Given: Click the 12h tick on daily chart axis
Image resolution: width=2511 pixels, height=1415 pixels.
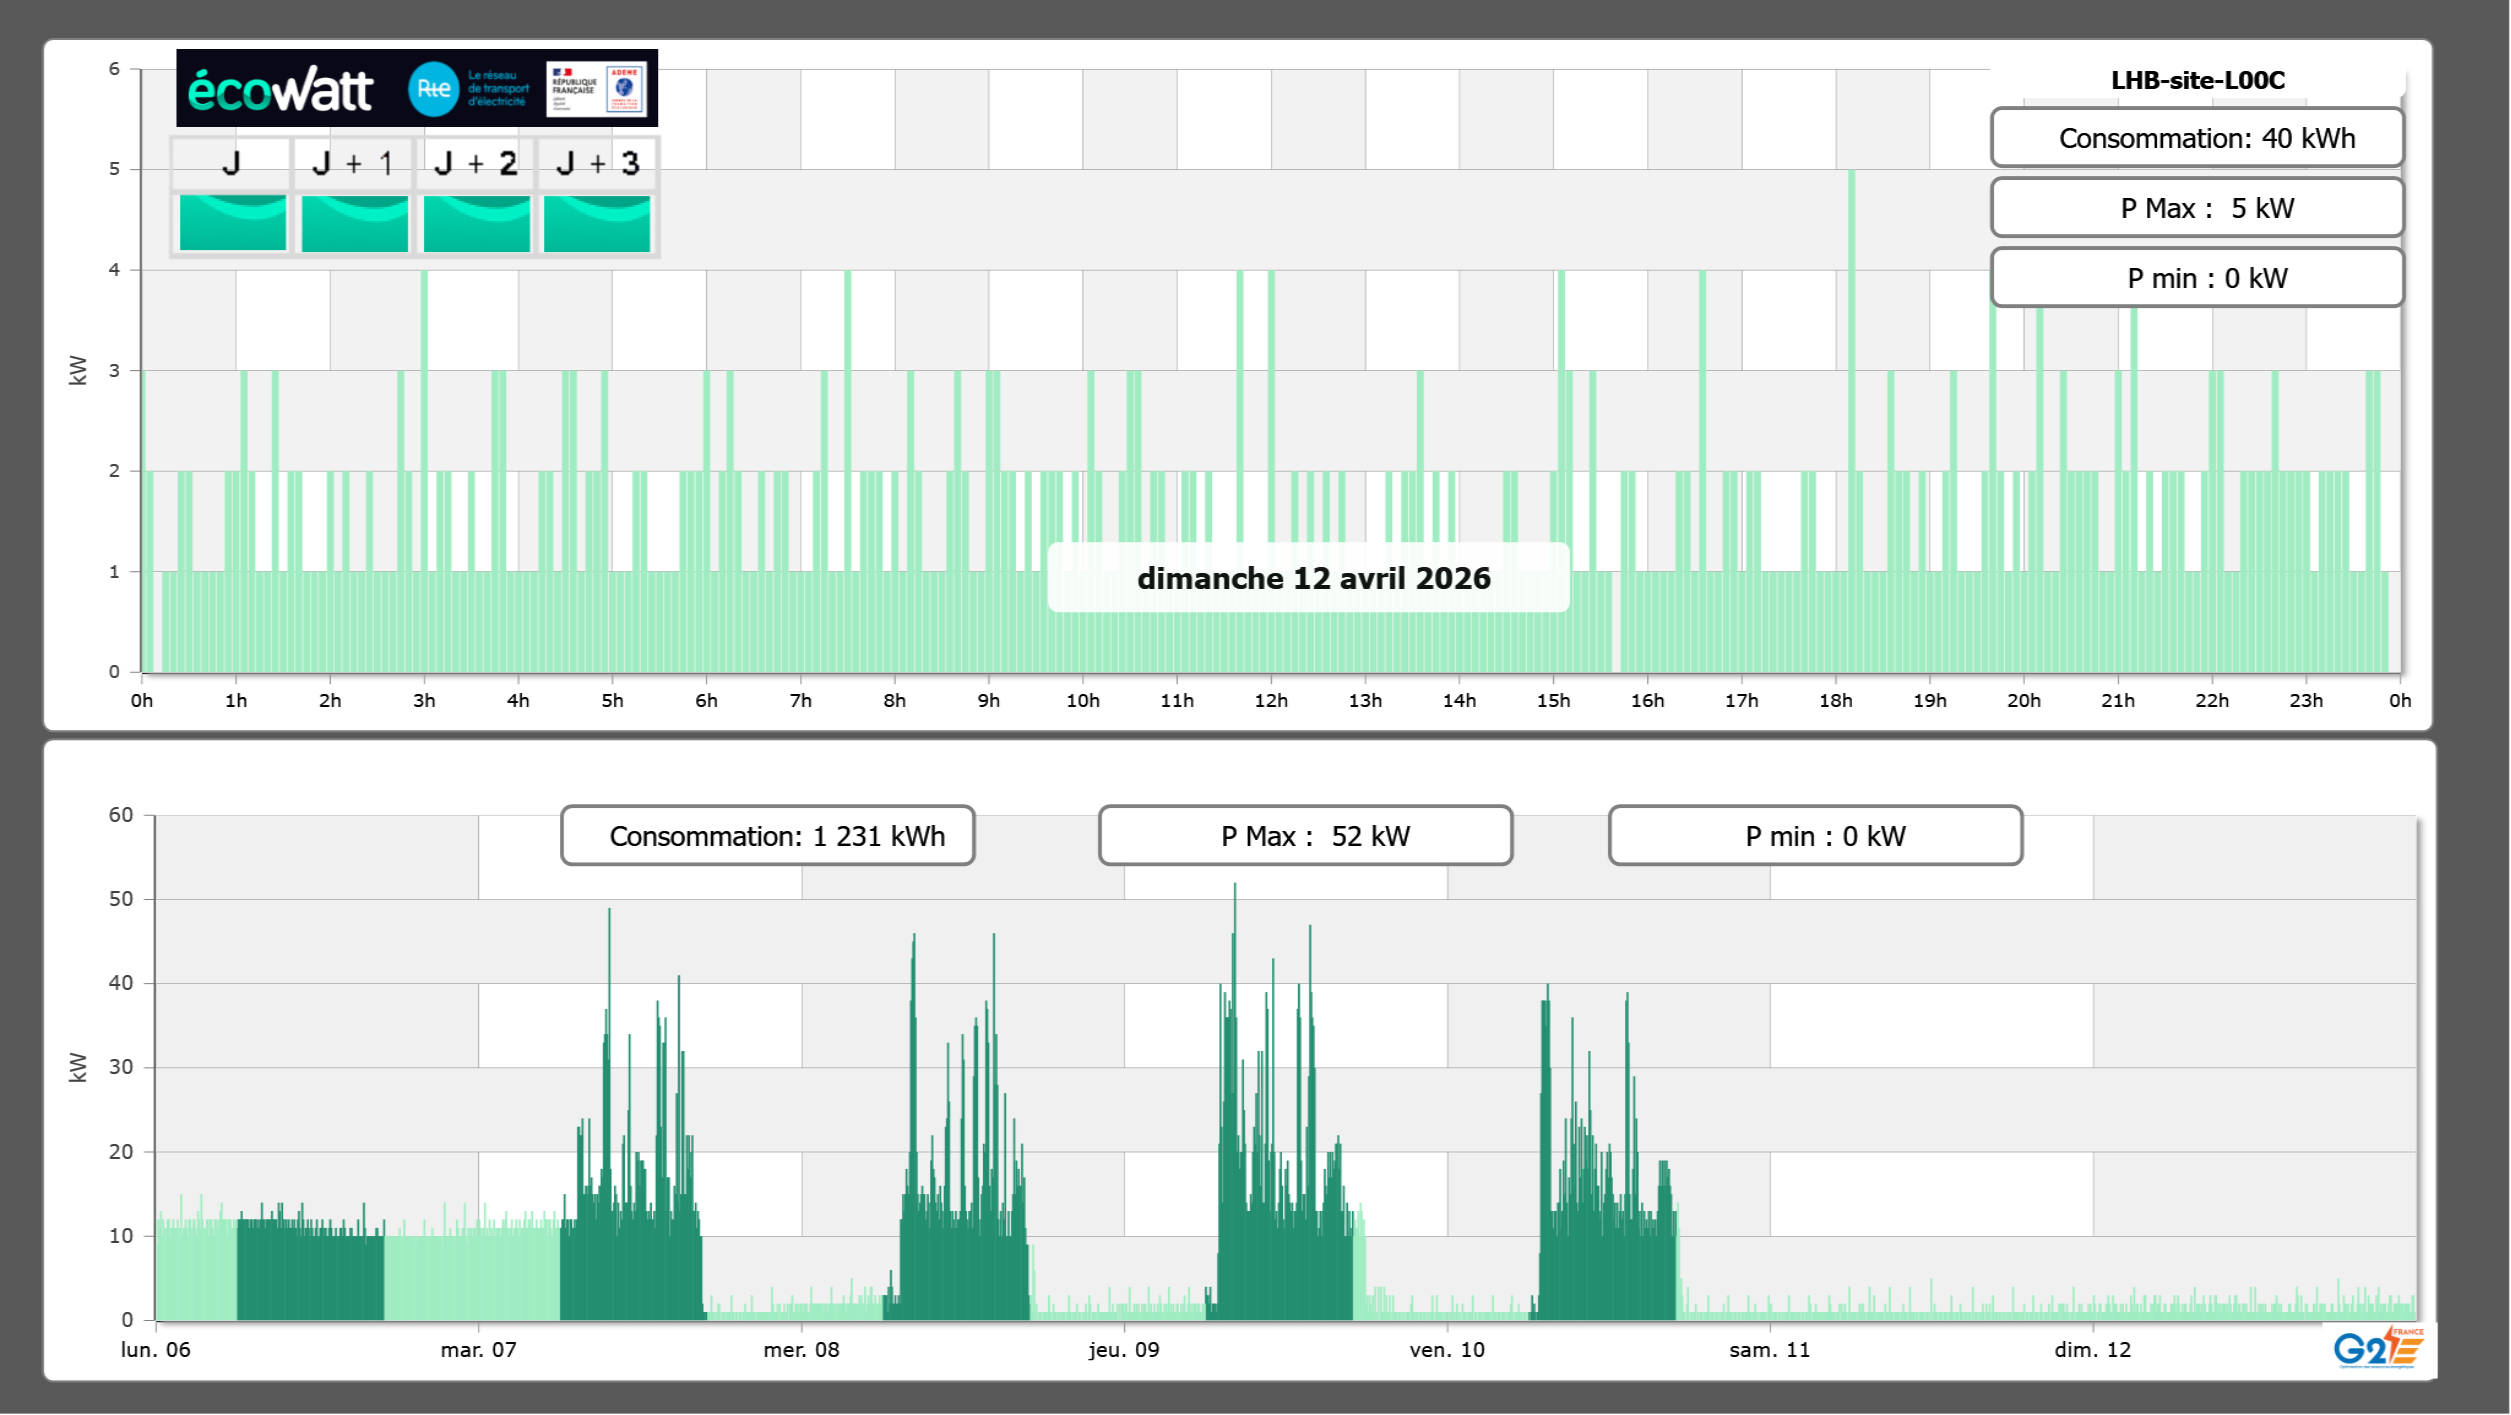Looking at the screenshot, I should point(1270,701).
